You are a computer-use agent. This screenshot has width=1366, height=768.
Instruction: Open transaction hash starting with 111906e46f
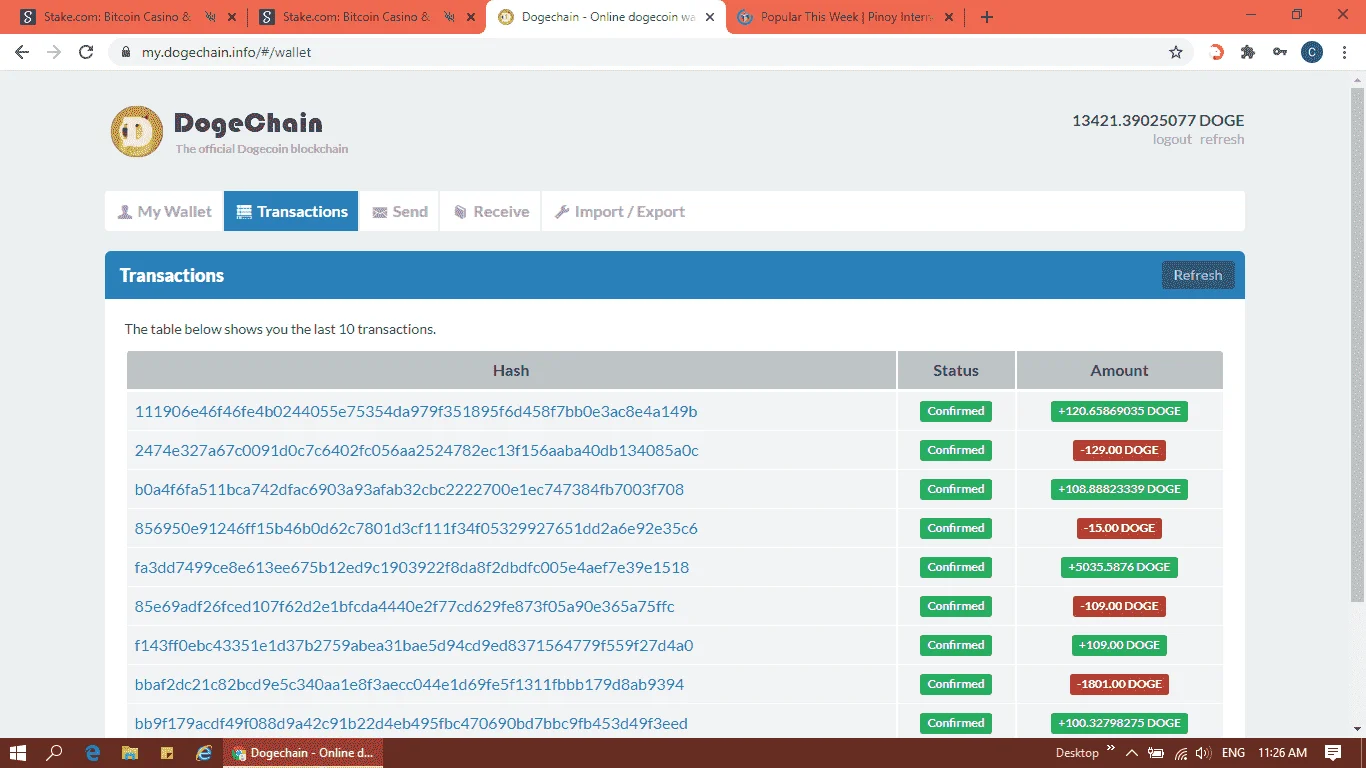point(416,411)
